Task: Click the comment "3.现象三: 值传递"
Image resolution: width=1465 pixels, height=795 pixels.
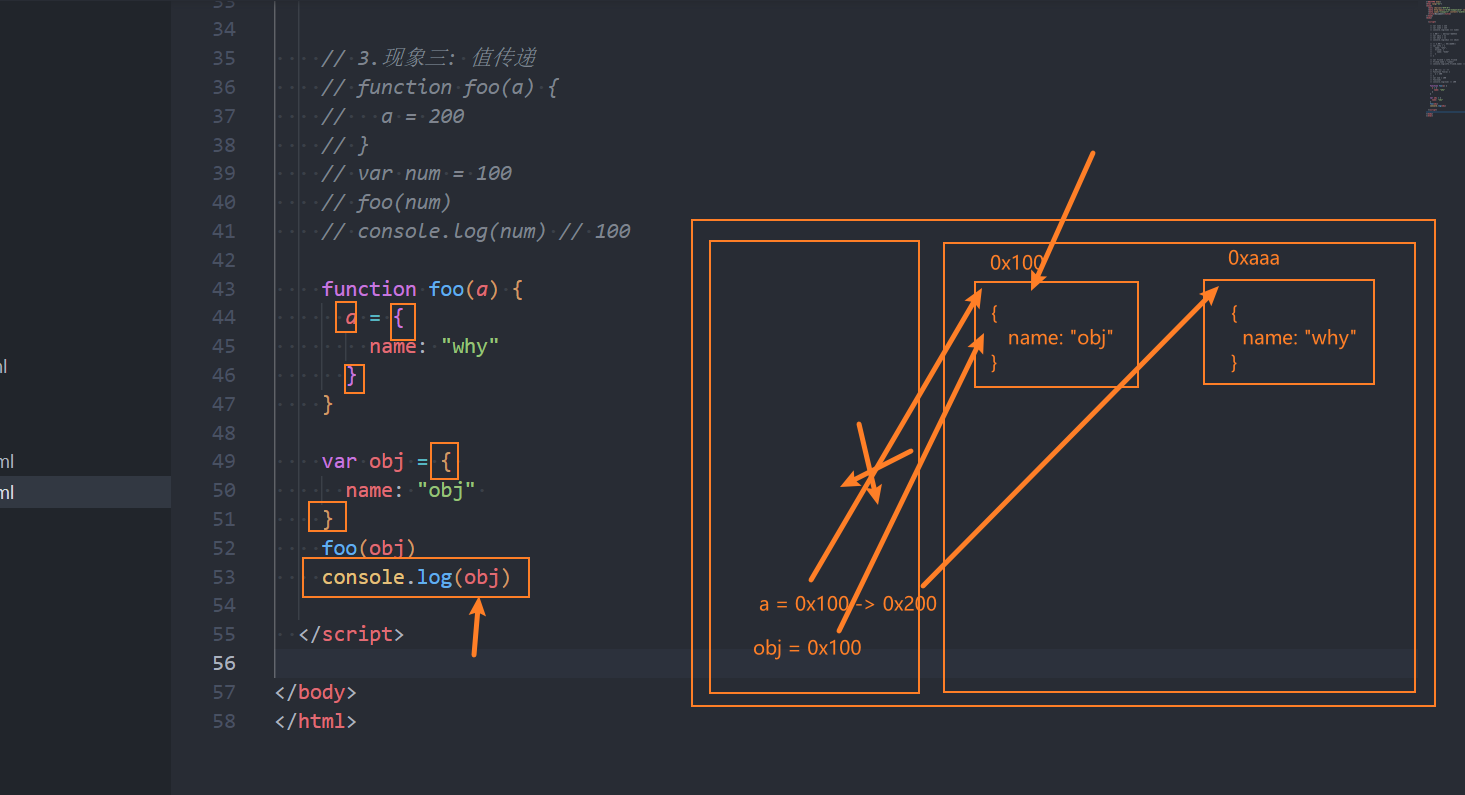Action: coord(429,58)
